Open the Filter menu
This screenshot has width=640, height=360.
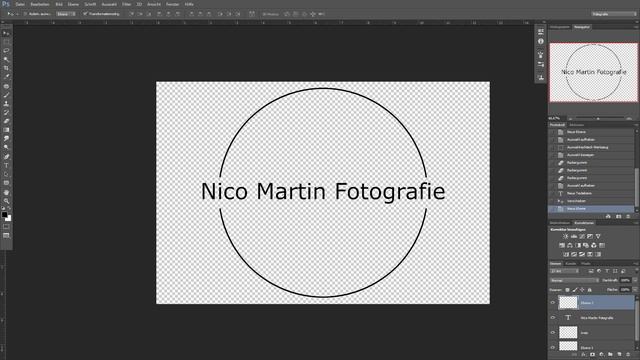(127, 4)
